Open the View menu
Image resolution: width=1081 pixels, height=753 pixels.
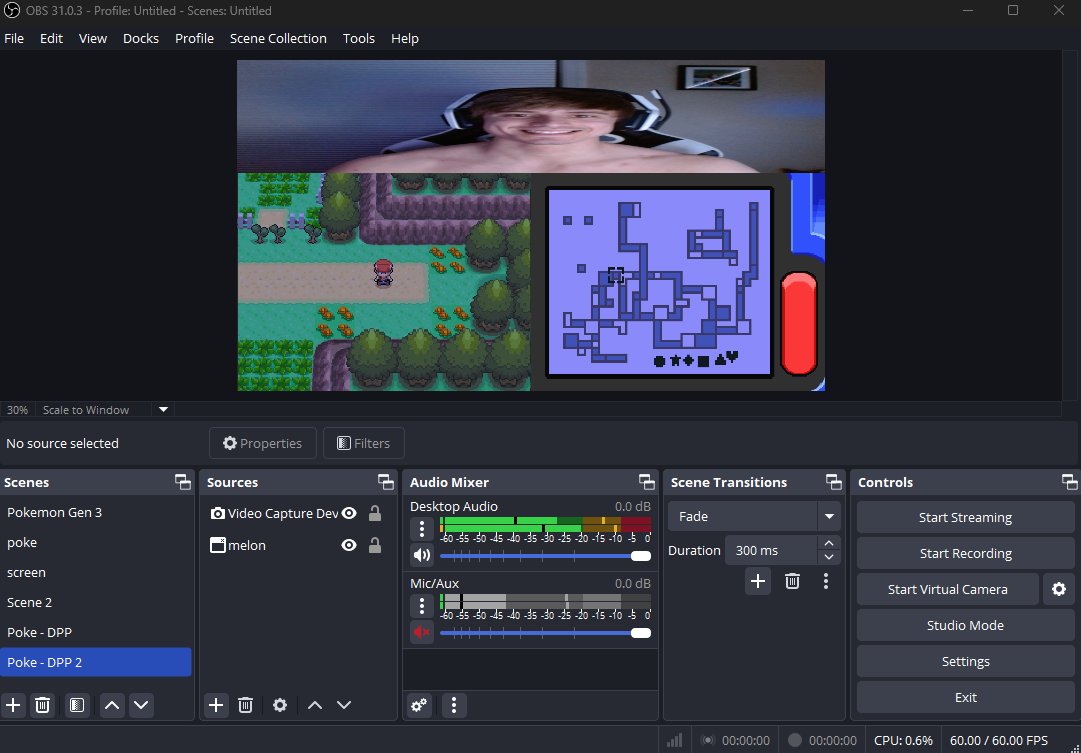tap(92, 39)
